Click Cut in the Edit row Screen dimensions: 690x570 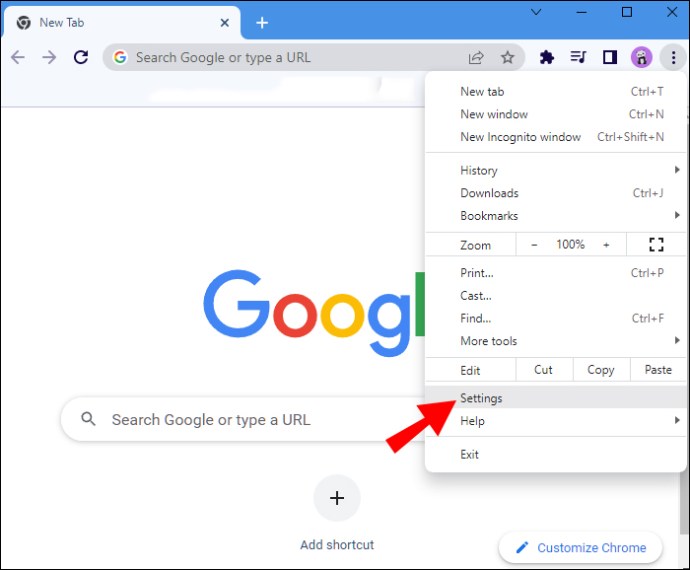coord(544,370)
